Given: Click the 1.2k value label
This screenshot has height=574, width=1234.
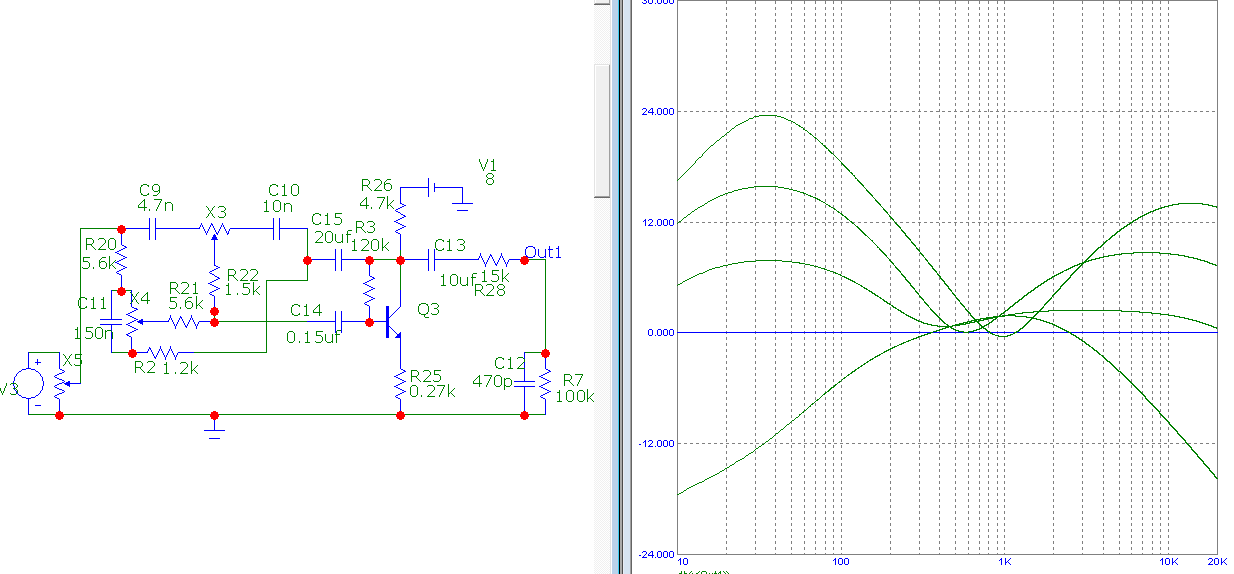Looking at the screenshot, I should tap(181, 368).
